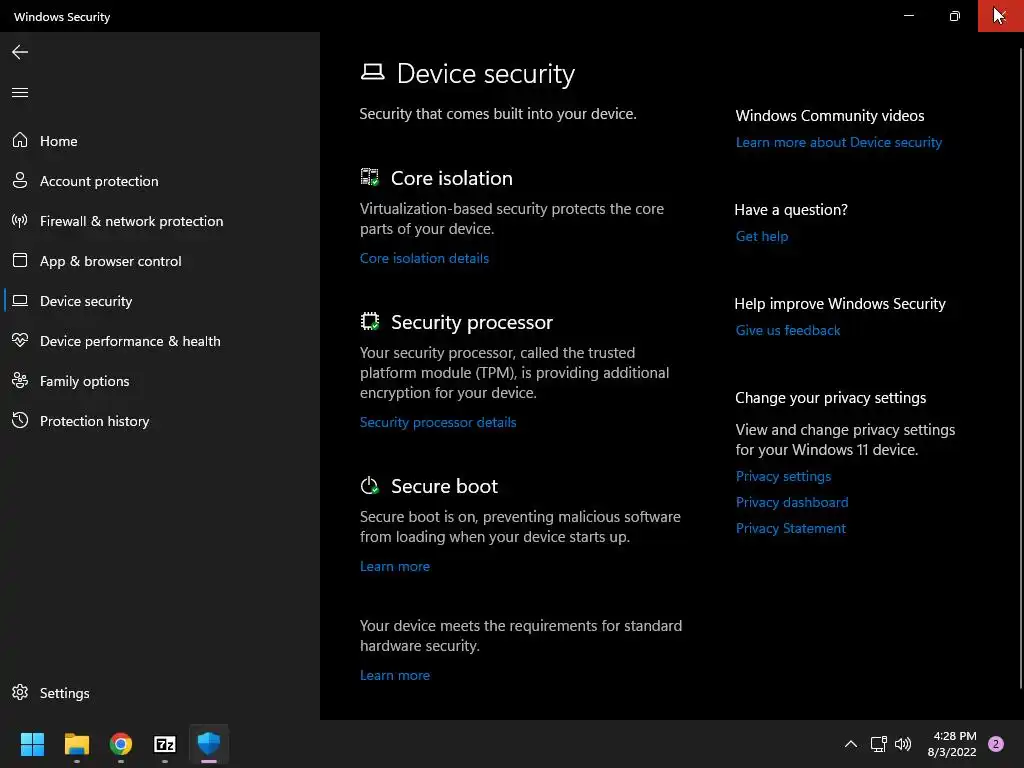Restore down the Windows Security window
The height and width of the screenshot is (768, 1024).
[954, 16]
